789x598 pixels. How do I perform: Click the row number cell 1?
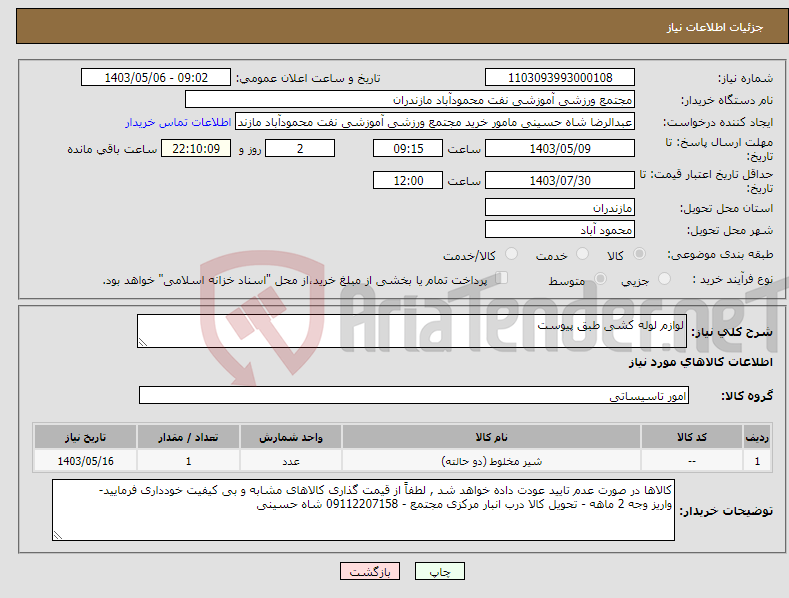pos(757,461)
